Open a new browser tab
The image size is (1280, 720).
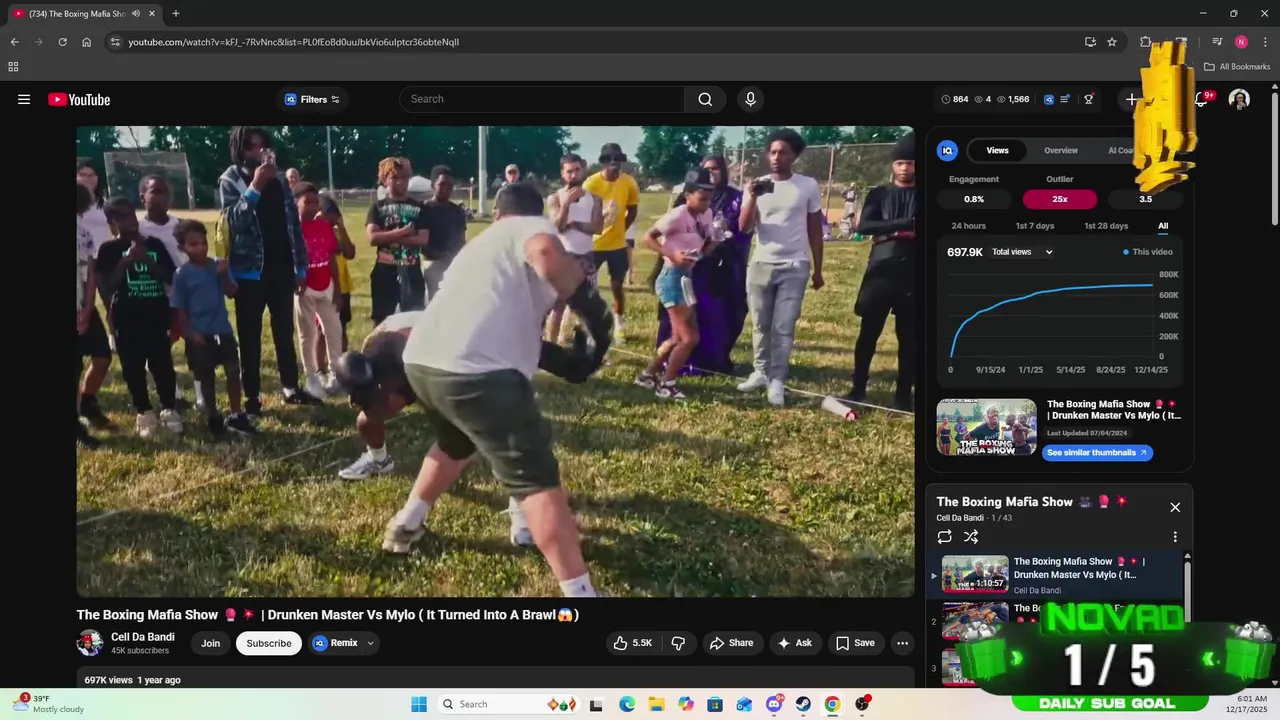tap(176, 13)
